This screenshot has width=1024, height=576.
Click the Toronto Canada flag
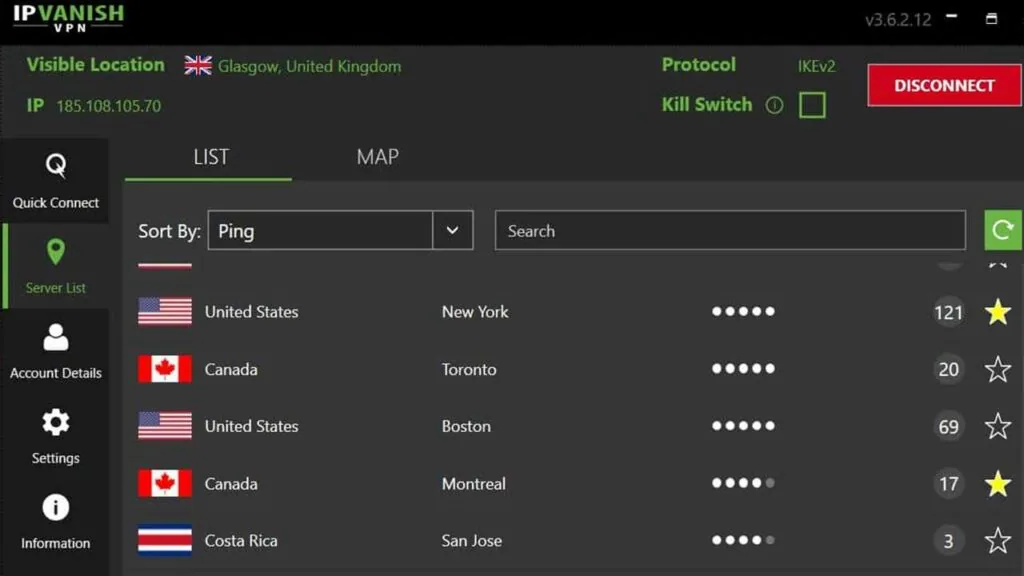click(x=165, y=369)
